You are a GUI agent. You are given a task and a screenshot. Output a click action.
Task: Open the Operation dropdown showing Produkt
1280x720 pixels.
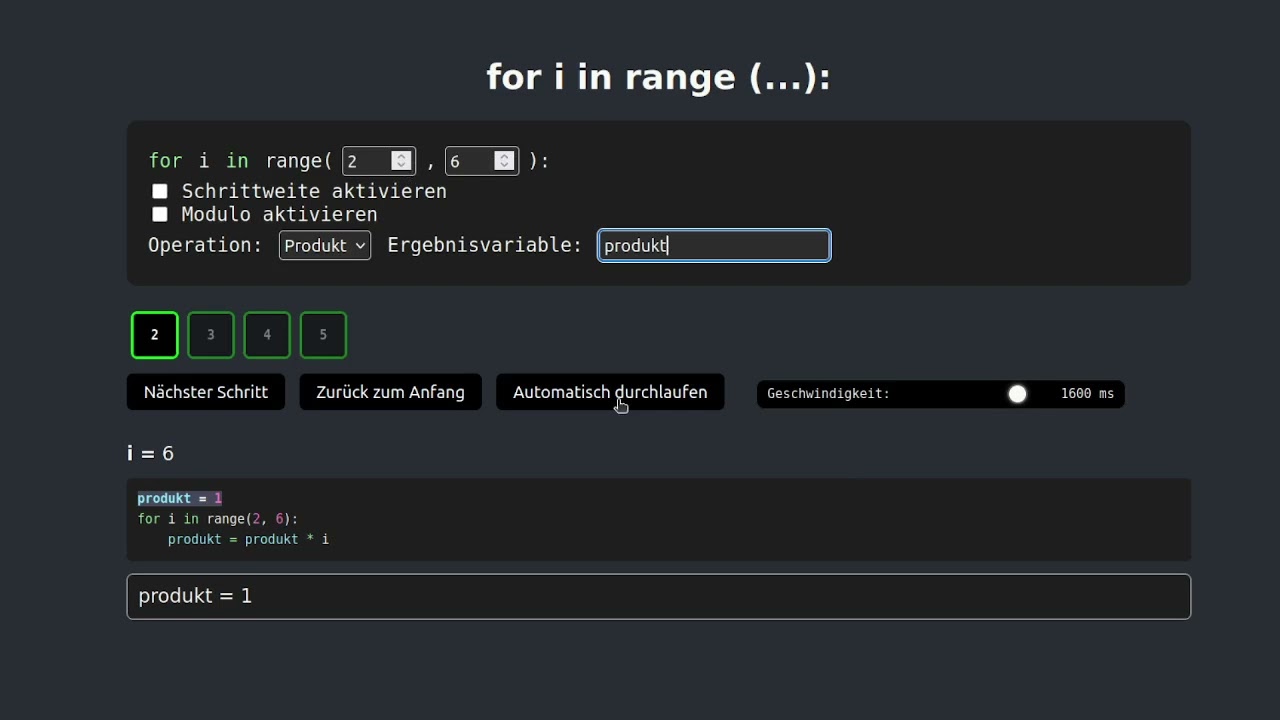pyautogui.click(x=325, y=245)
